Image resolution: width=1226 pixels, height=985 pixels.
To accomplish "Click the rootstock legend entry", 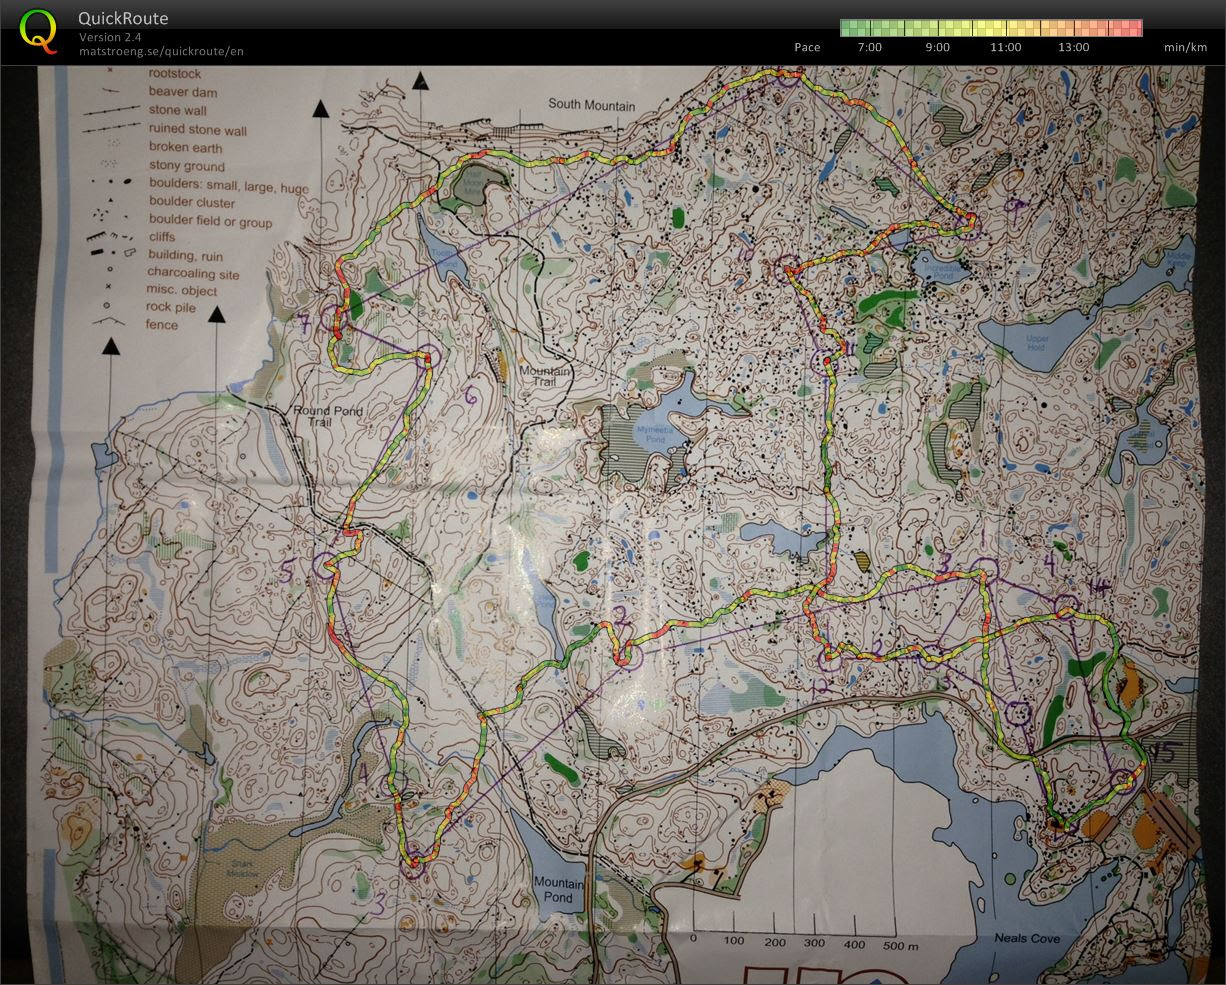I will point(175,73).
